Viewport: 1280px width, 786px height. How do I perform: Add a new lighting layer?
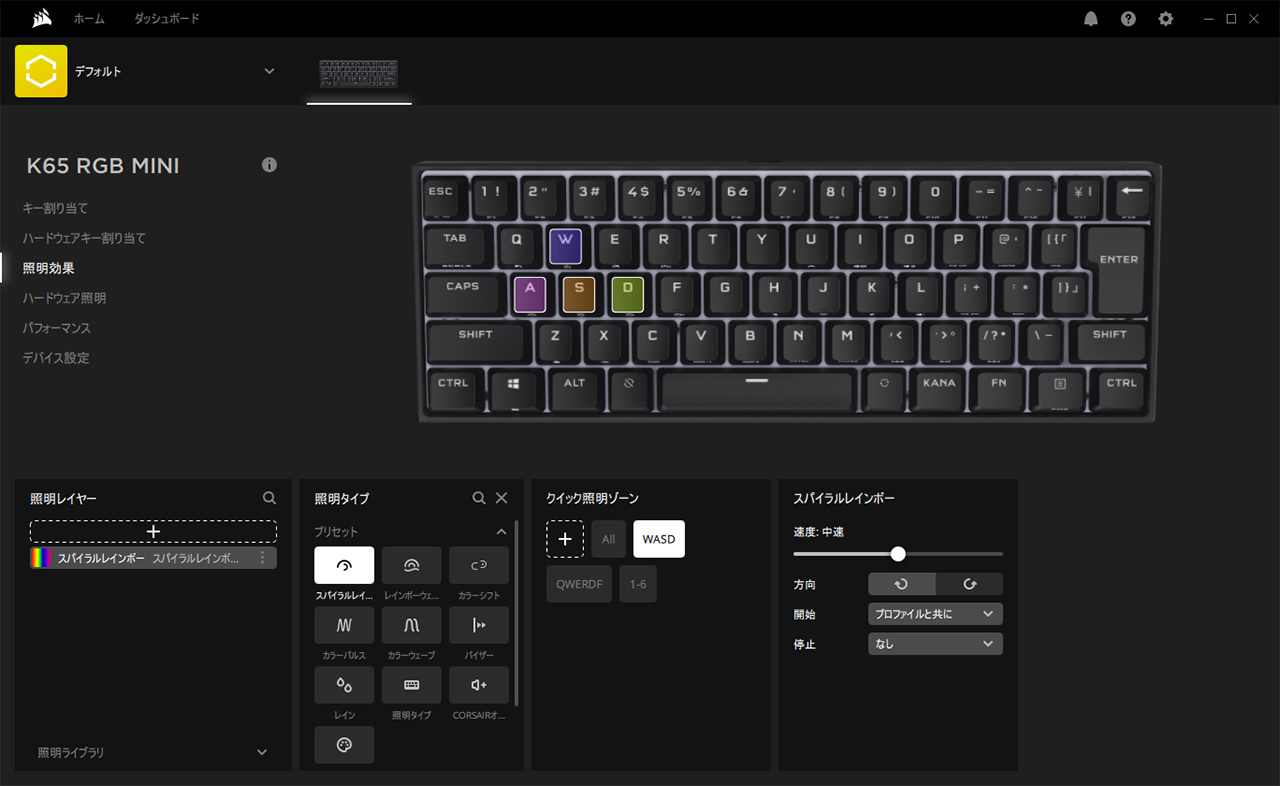tap(153, 532)
